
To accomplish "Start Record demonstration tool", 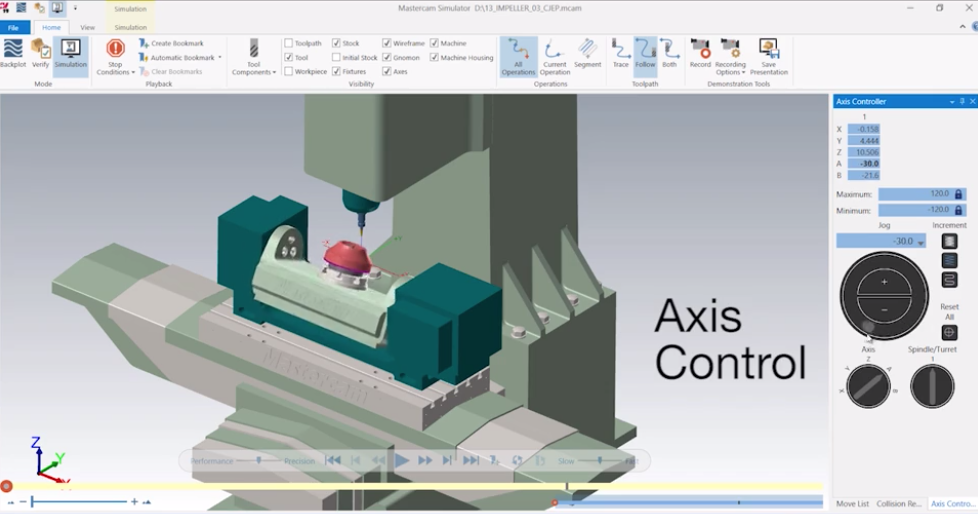I will click(x=700, y=54).
